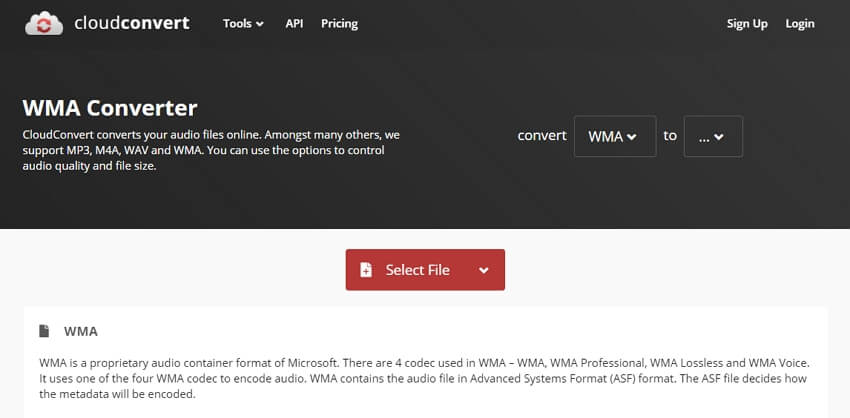Click the cloudconvert brand name text
The height and width of the screenshot is (418, 850).
point(132,23)
